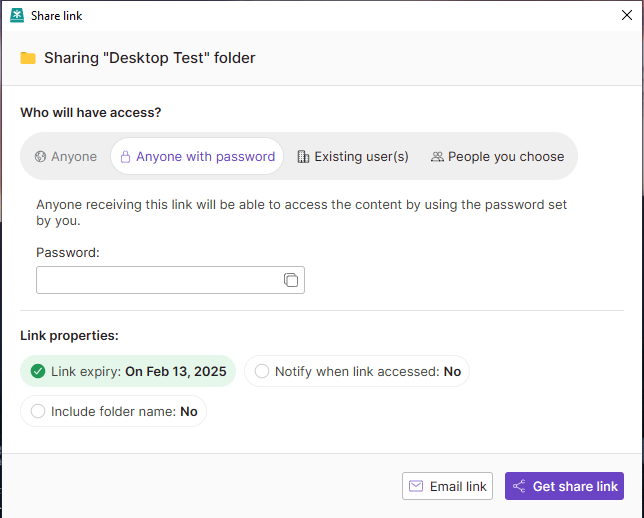
Task: Select the Anyone access tab
Action: coord(66,157)
